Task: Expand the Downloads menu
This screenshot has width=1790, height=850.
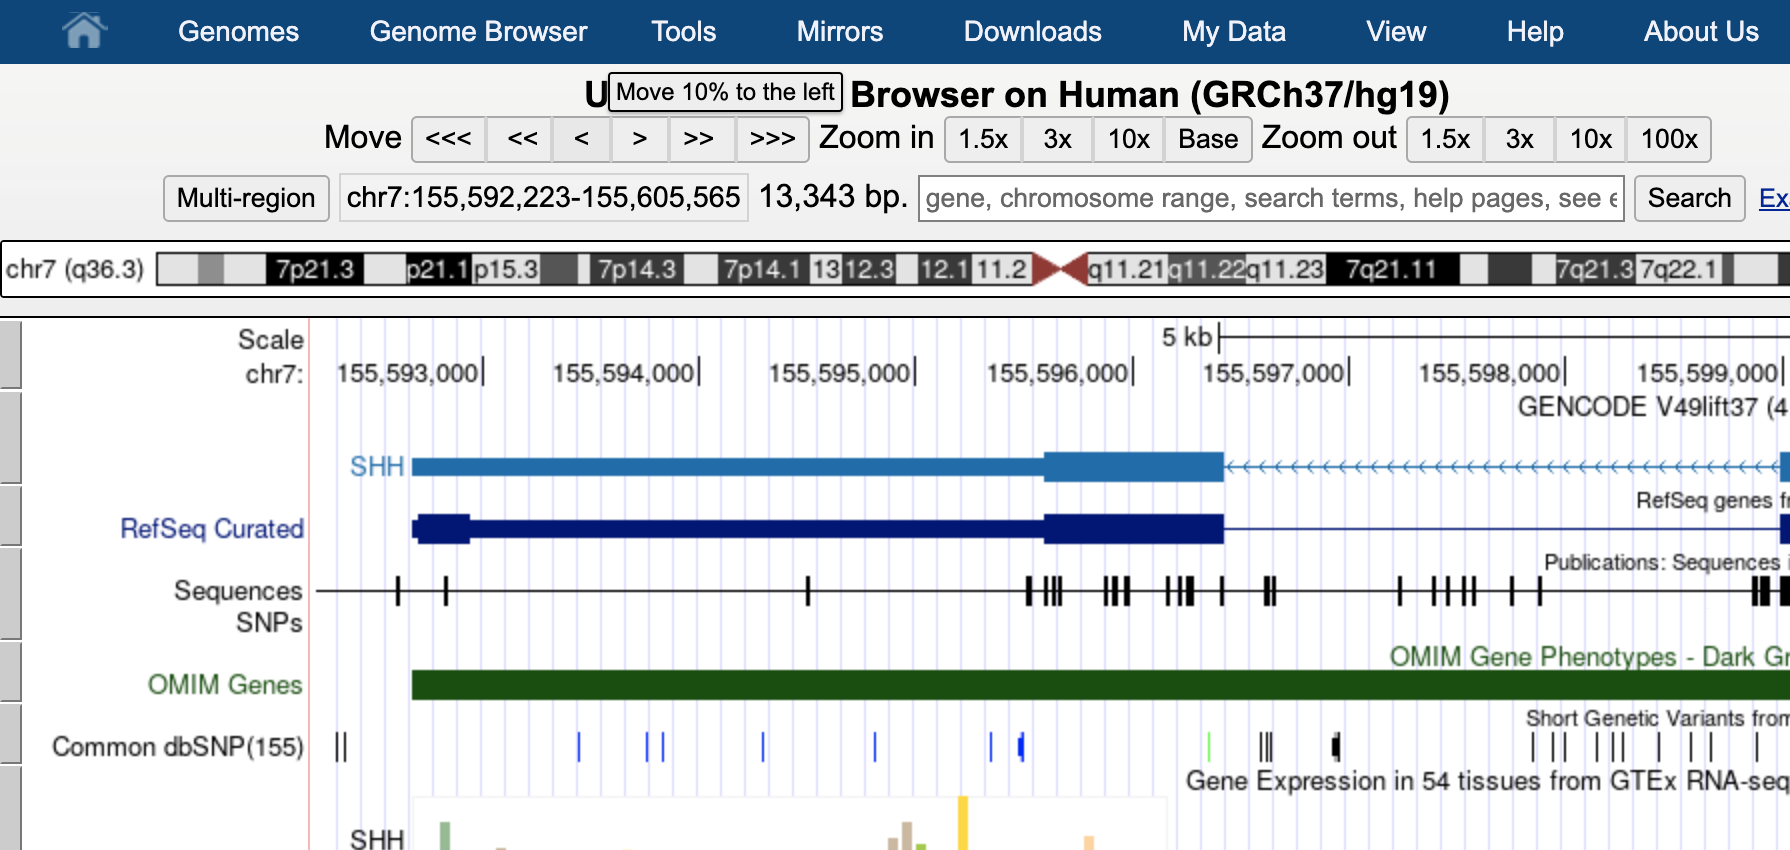Action: [x=1032, y=32]
